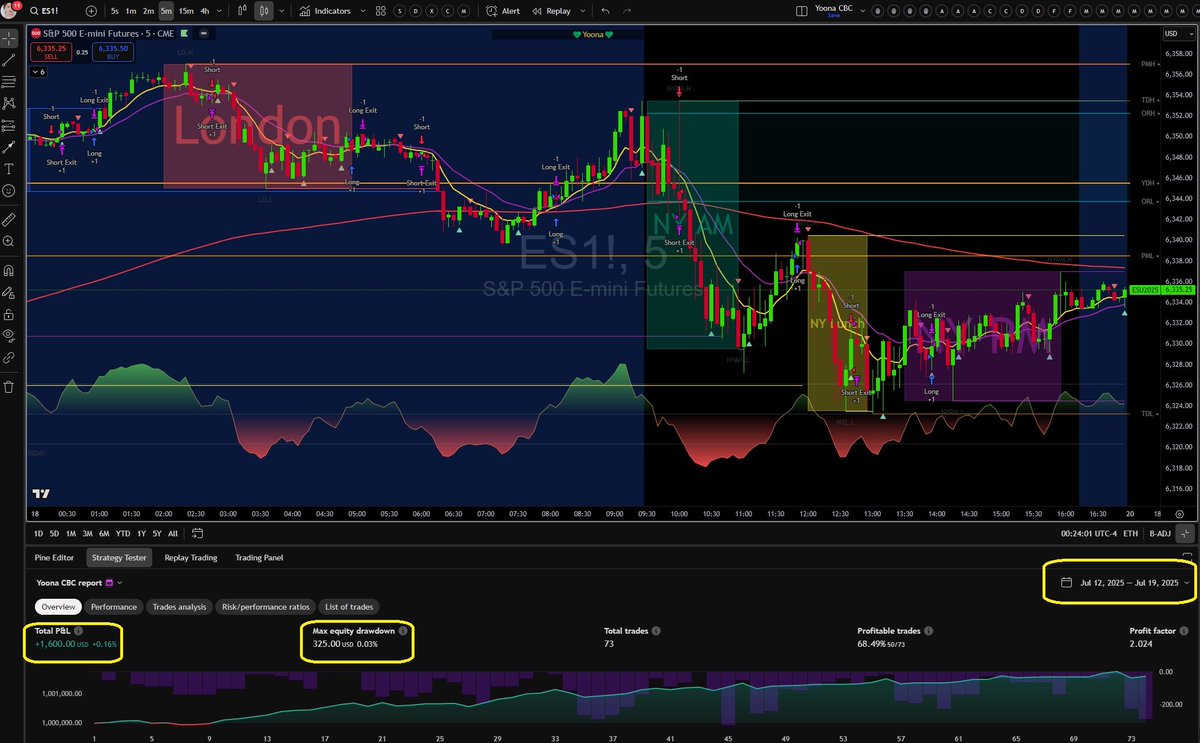Image resolution: width=1200 pixels, height=743 pixels.
Task: Toggle stay in drawing mode
Action: point(9,292)
